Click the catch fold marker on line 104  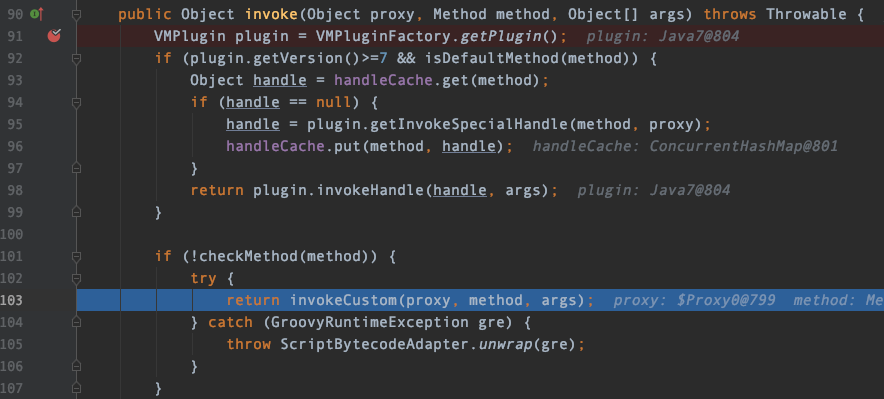point(77,322)
